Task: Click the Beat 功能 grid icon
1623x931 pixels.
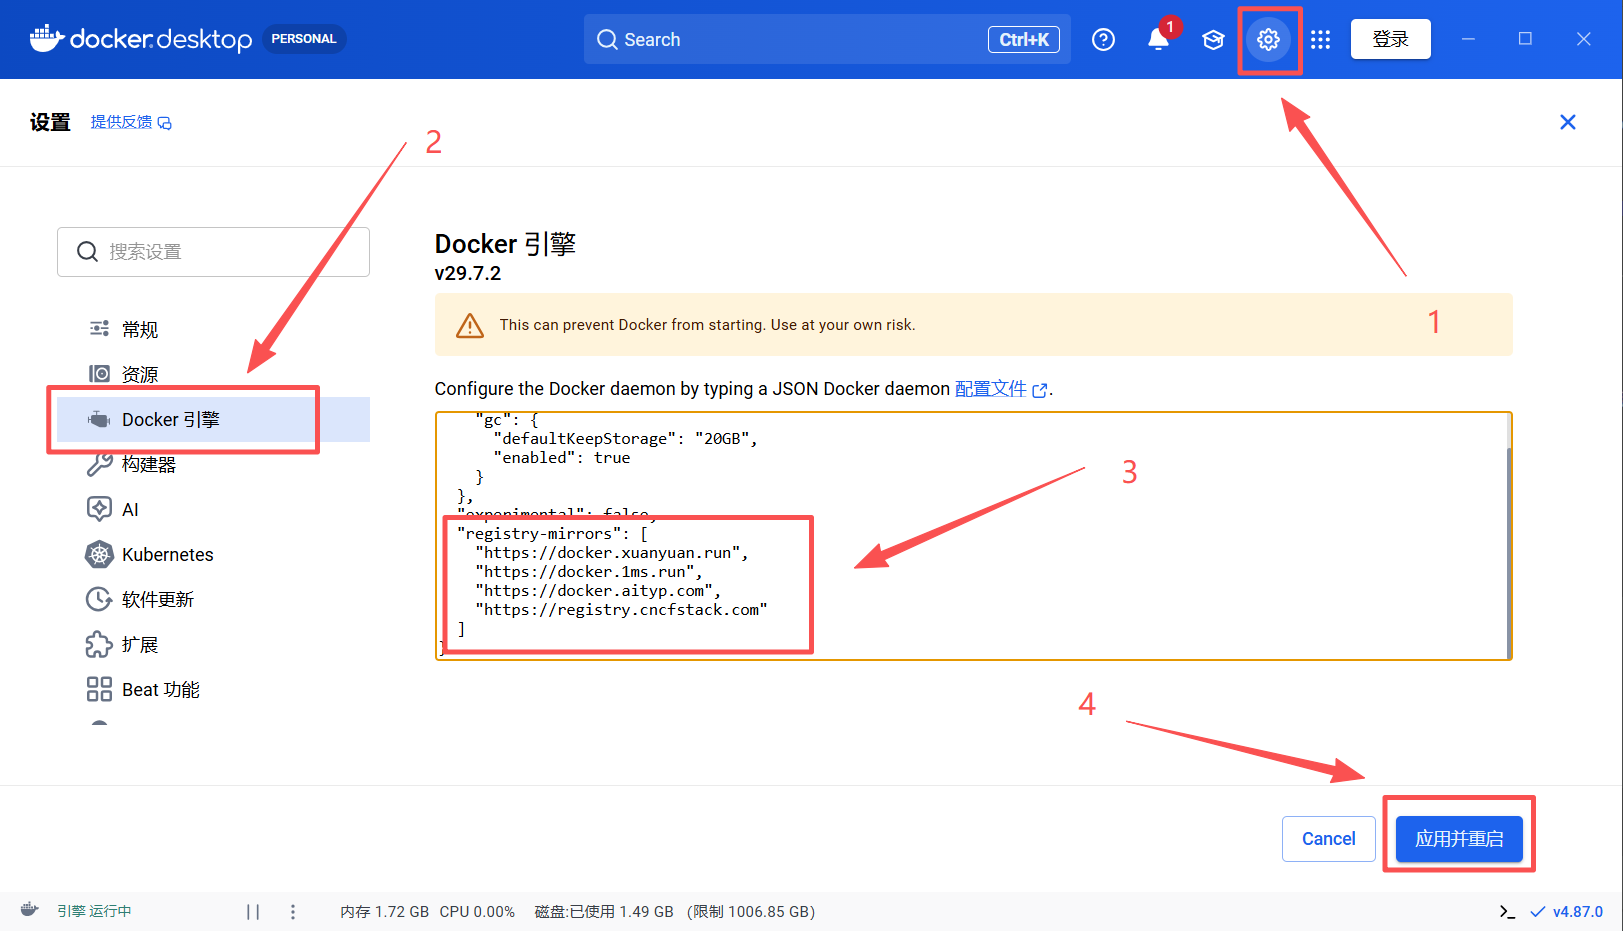Action: point(99,689)
